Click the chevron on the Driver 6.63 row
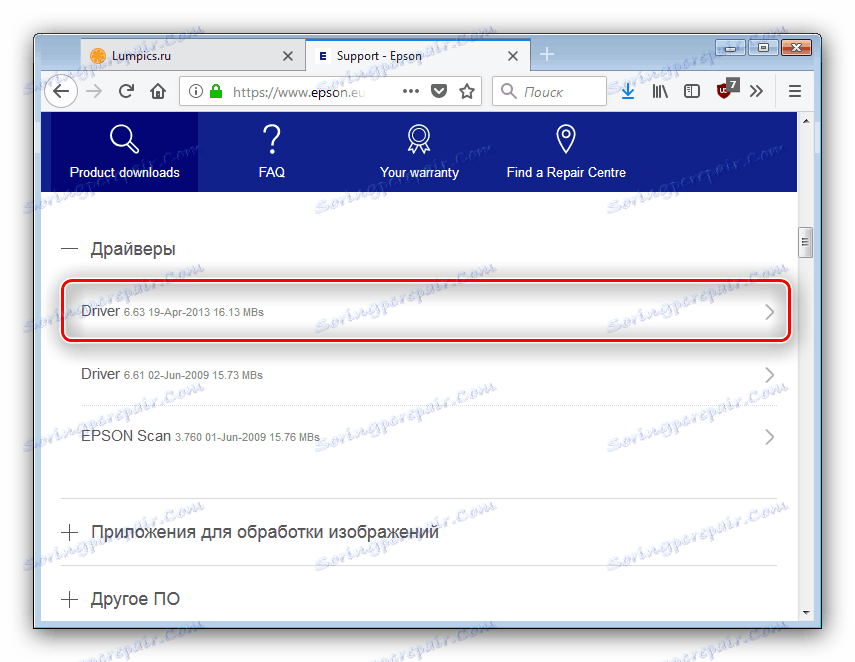The height and width of the screenshot is (662, 855). 769,312
